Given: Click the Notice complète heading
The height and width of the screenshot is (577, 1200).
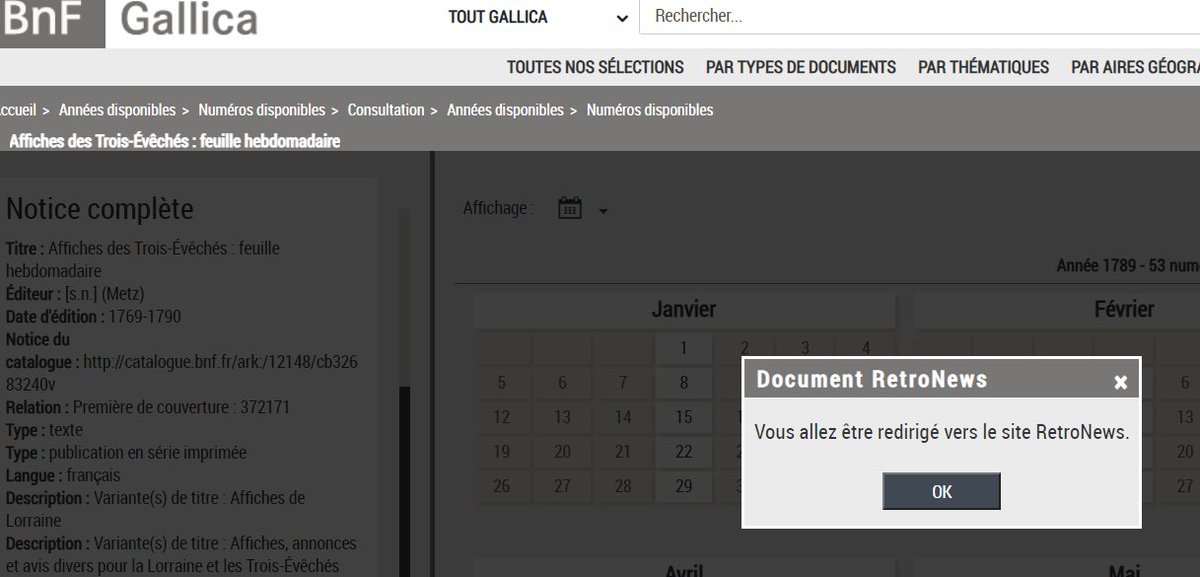Looking at the screenshot, I should coord(100,209).
